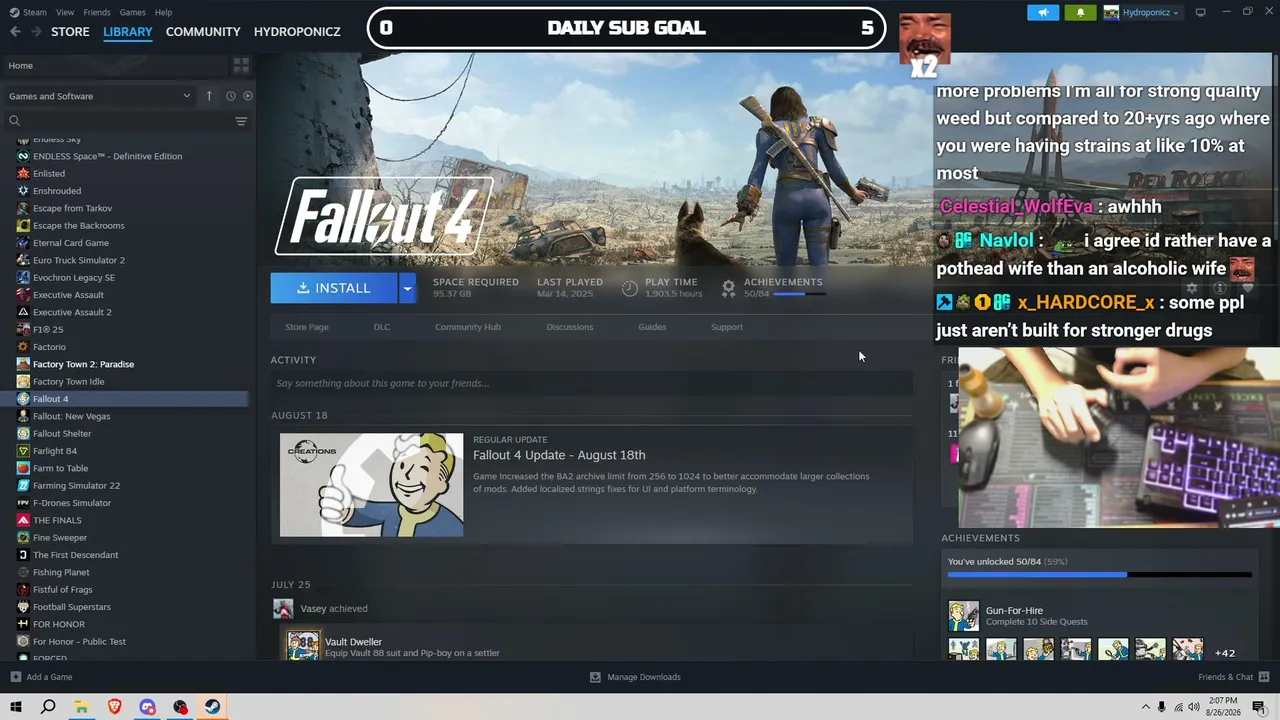Launch File Explorer from taskbar

[81, 707]
